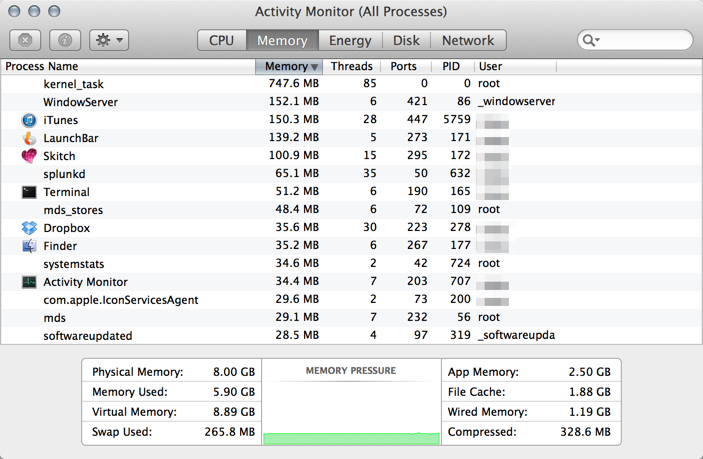Sort by the PID column
Image resolution: width=703 pixels, height=459 pixels.
(x=452, y=66)
